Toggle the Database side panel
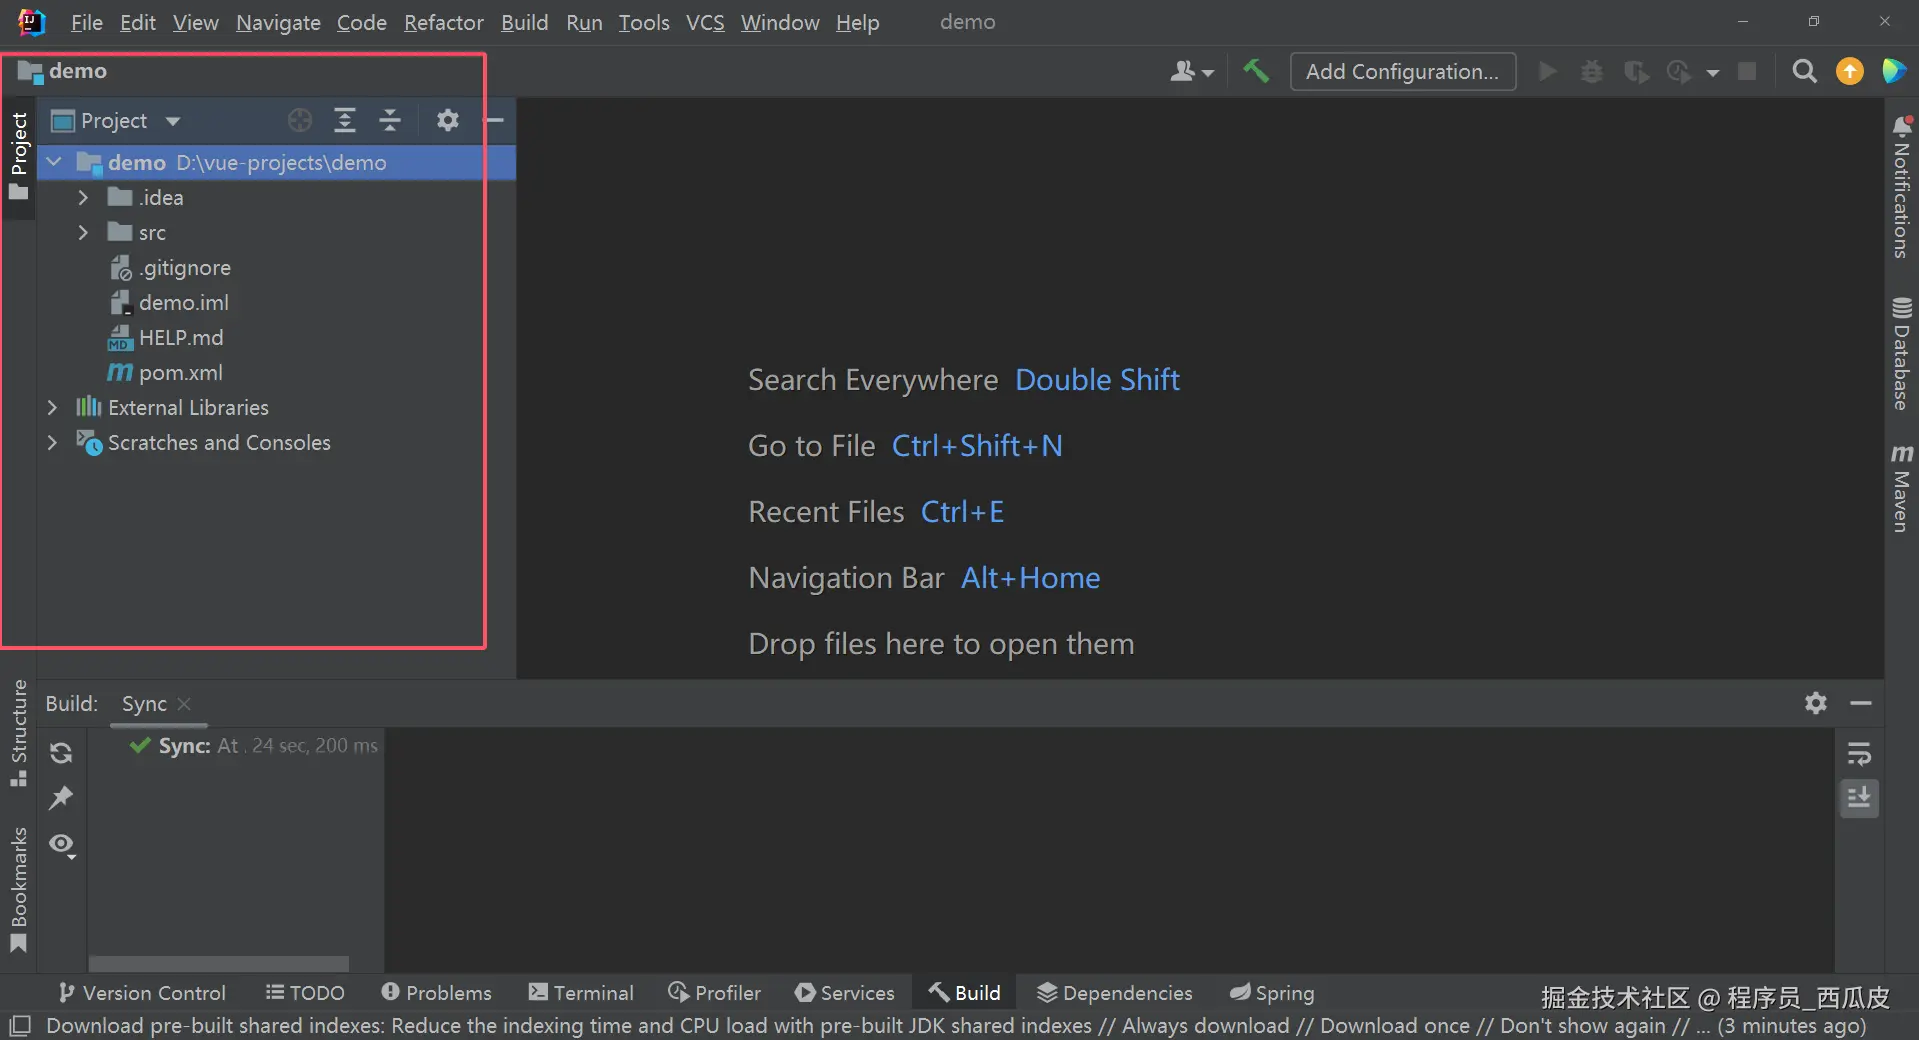The width and height of the screenshot is (1919, 1040). pyautogui.click(x=1901, y=354)
